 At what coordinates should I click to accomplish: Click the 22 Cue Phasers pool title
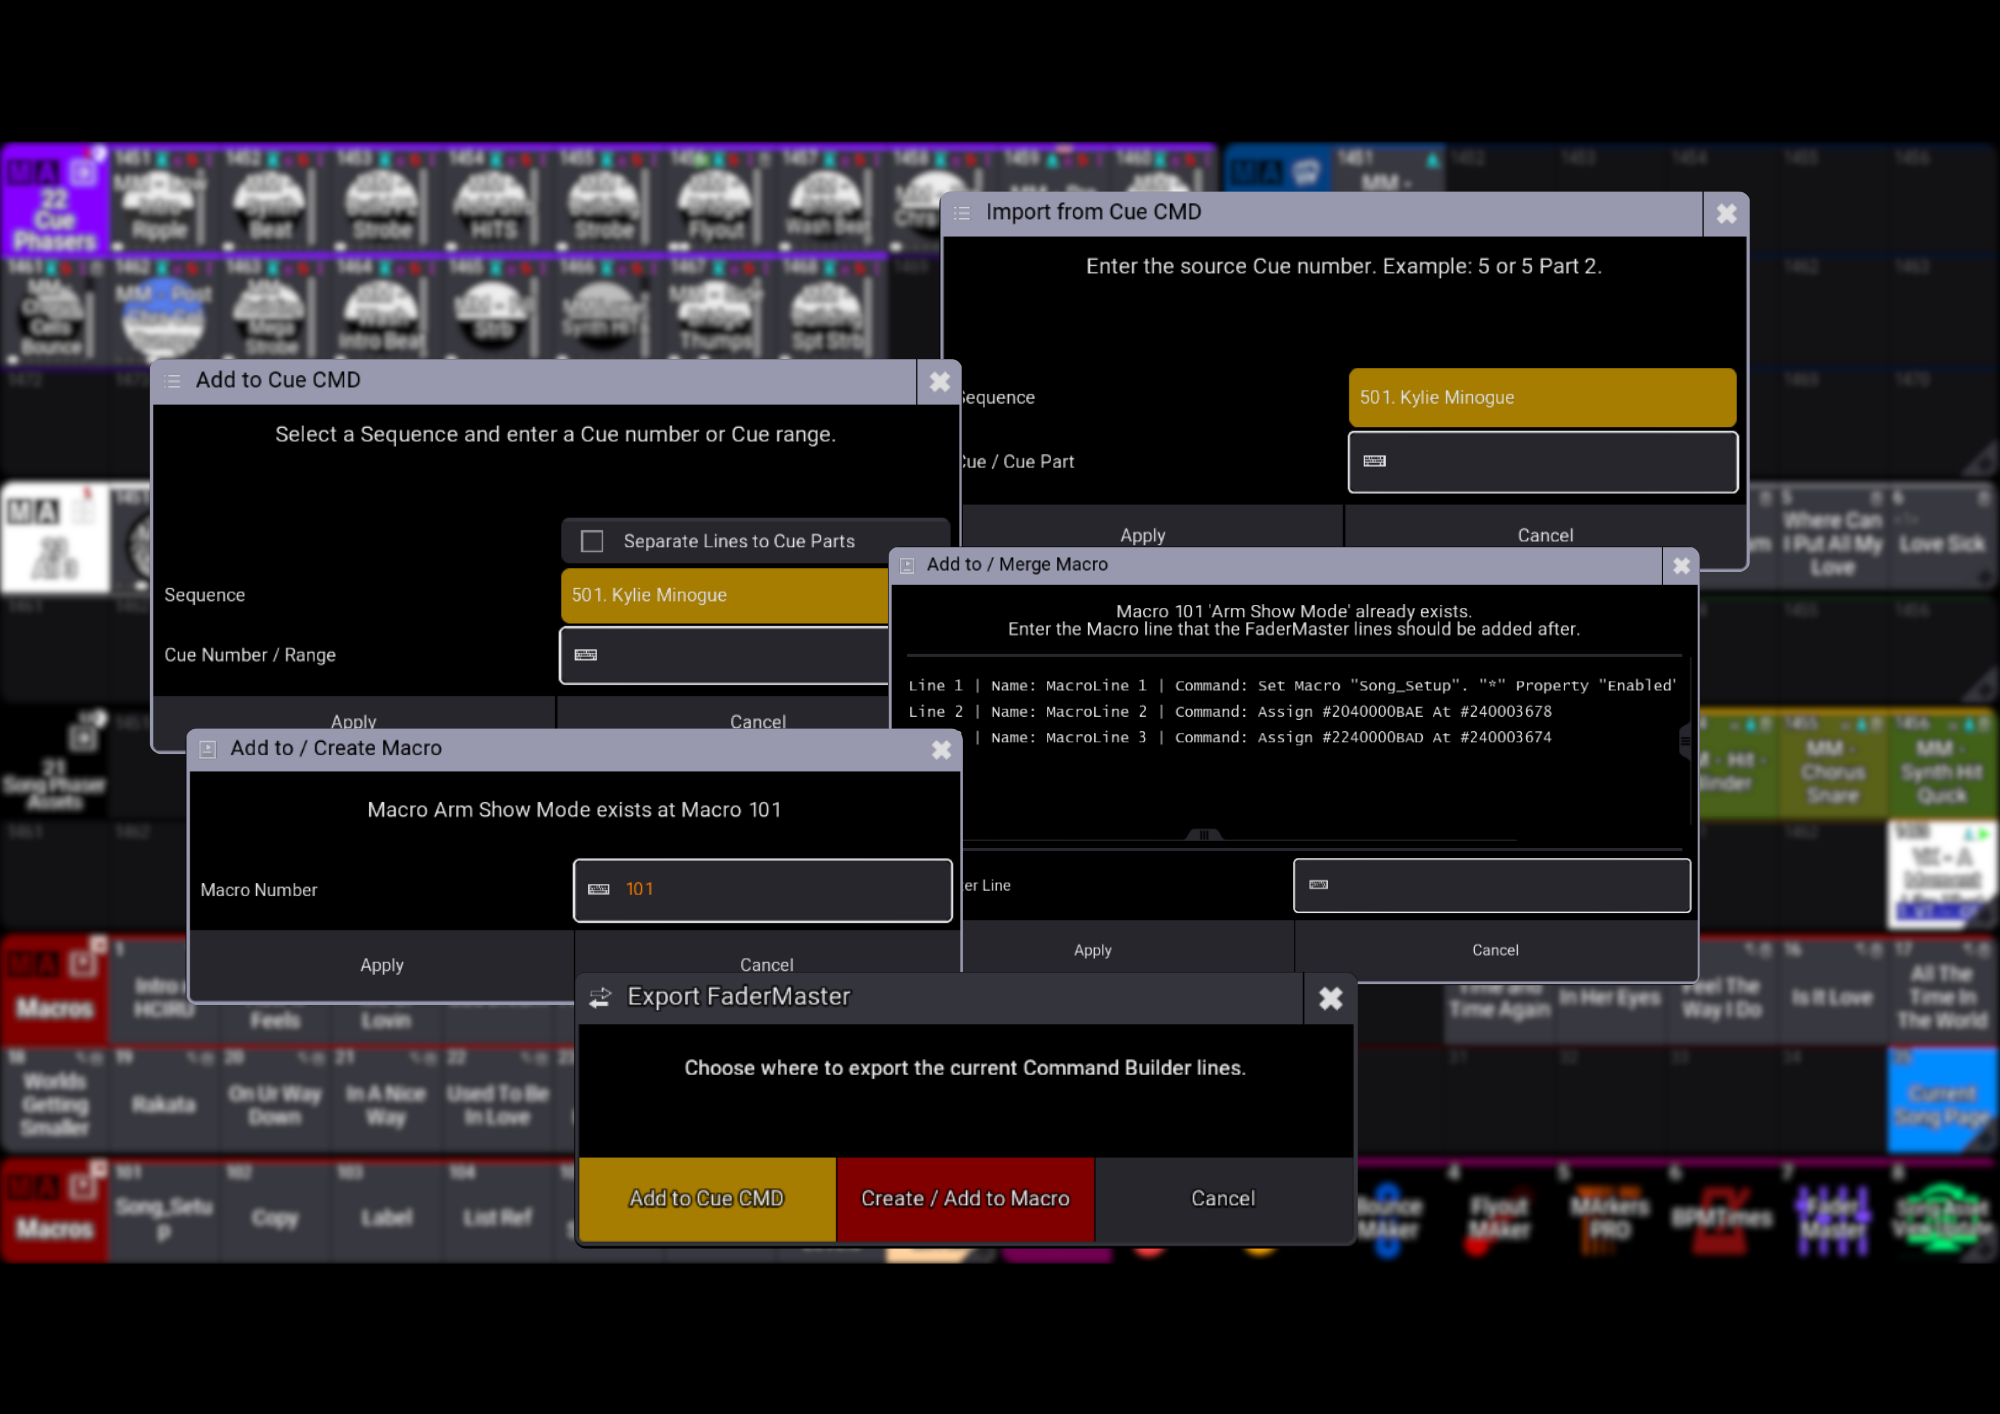(55, 199)
